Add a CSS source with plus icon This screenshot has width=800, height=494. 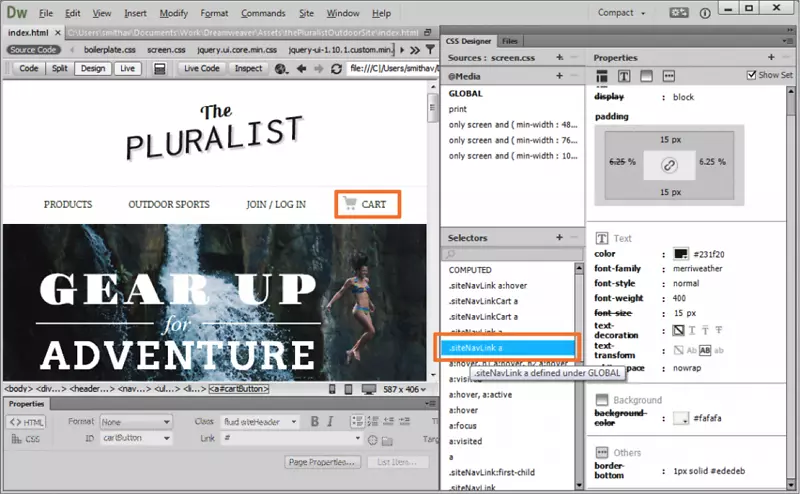coord(560,57)
